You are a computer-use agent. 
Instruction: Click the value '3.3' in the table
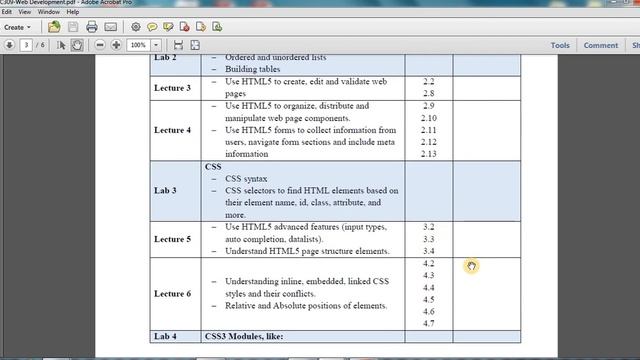[429, 239]
